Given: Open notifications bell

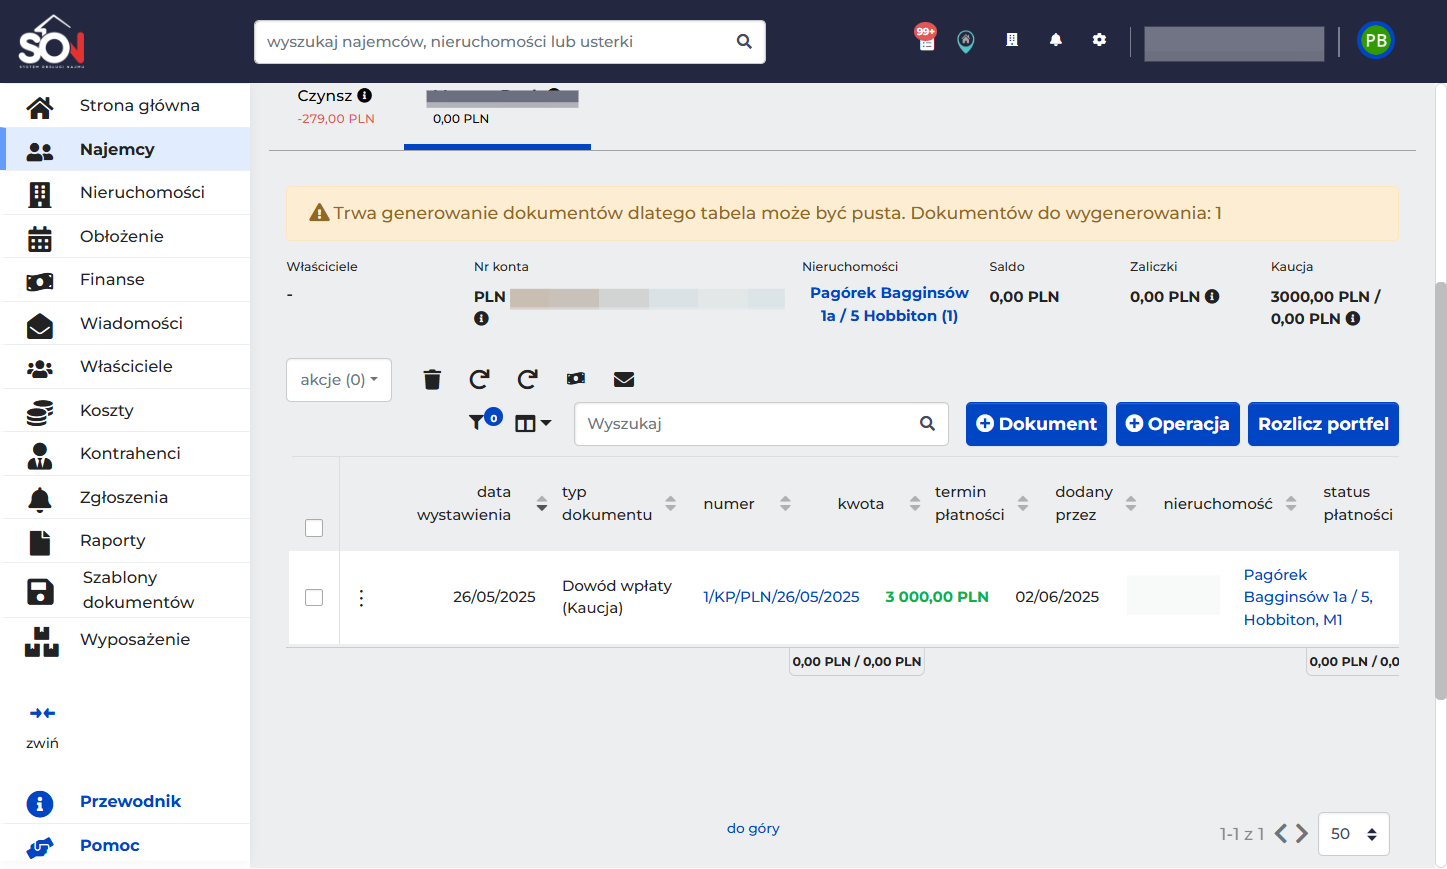Looking at the screenshot, I should click(x=1056, y=40).
